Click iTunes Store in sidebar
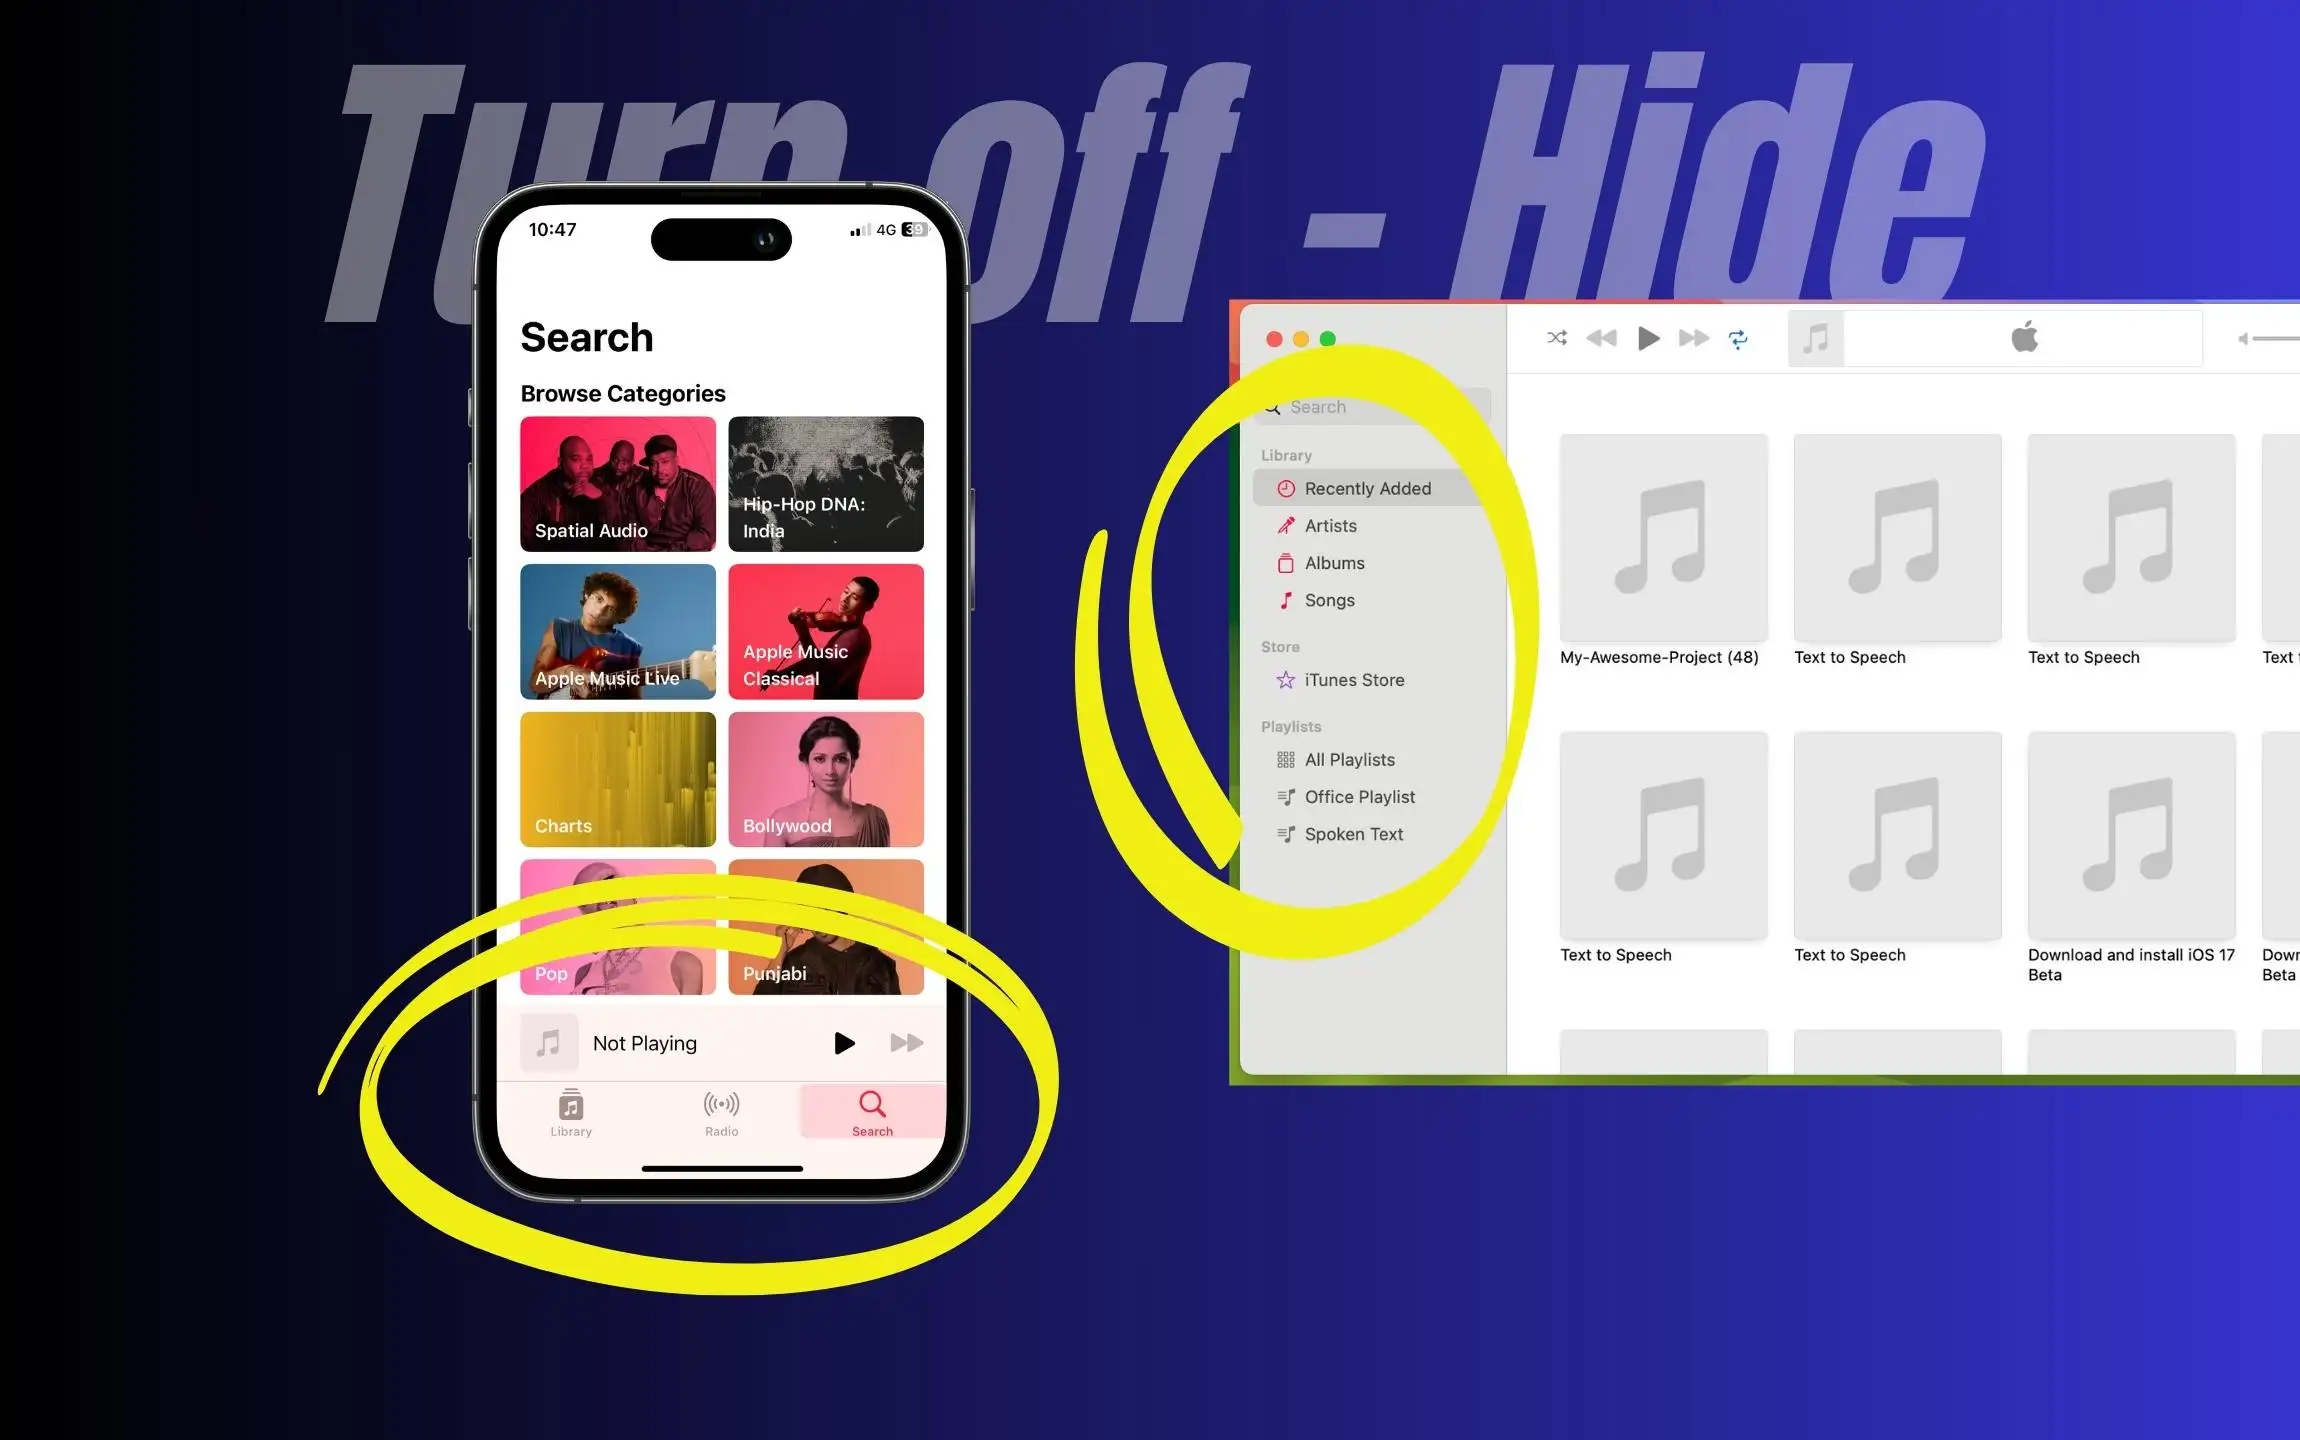Viewport: 2300px width, 1440px height. click(1353, 679)
